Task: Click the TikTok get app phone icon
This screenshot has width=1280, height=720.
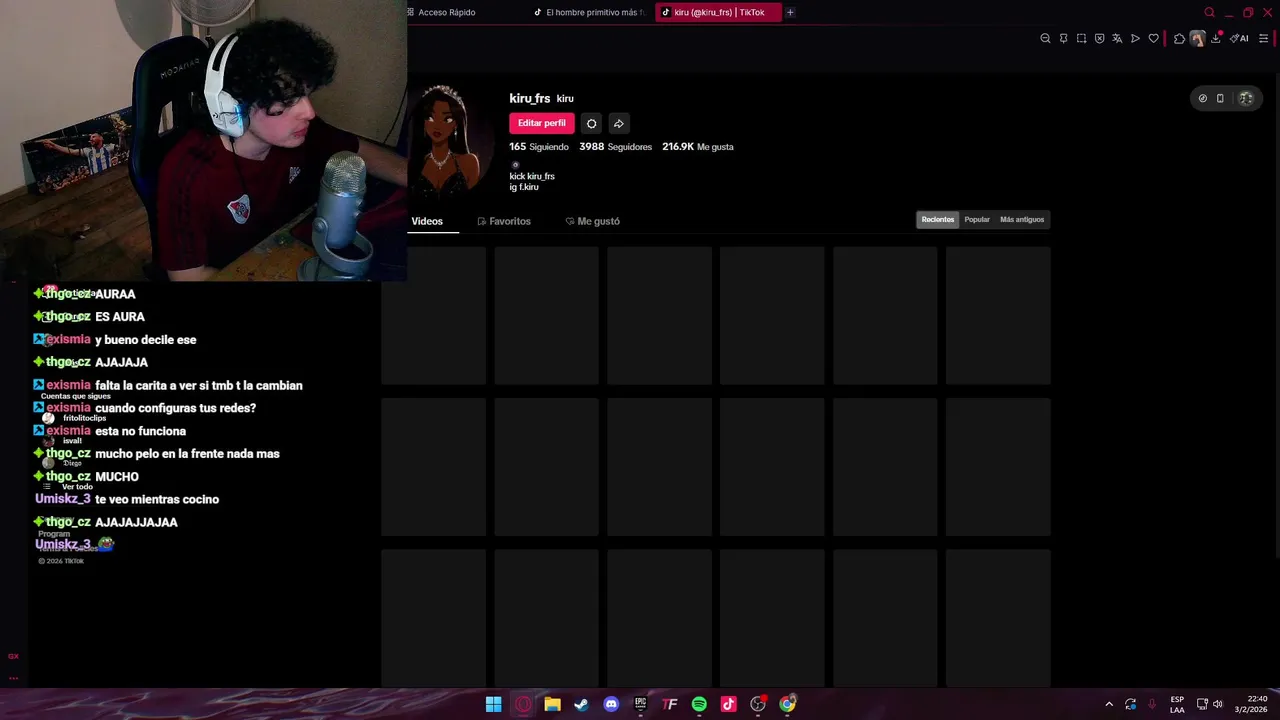Action: [x=1220, y=98]
